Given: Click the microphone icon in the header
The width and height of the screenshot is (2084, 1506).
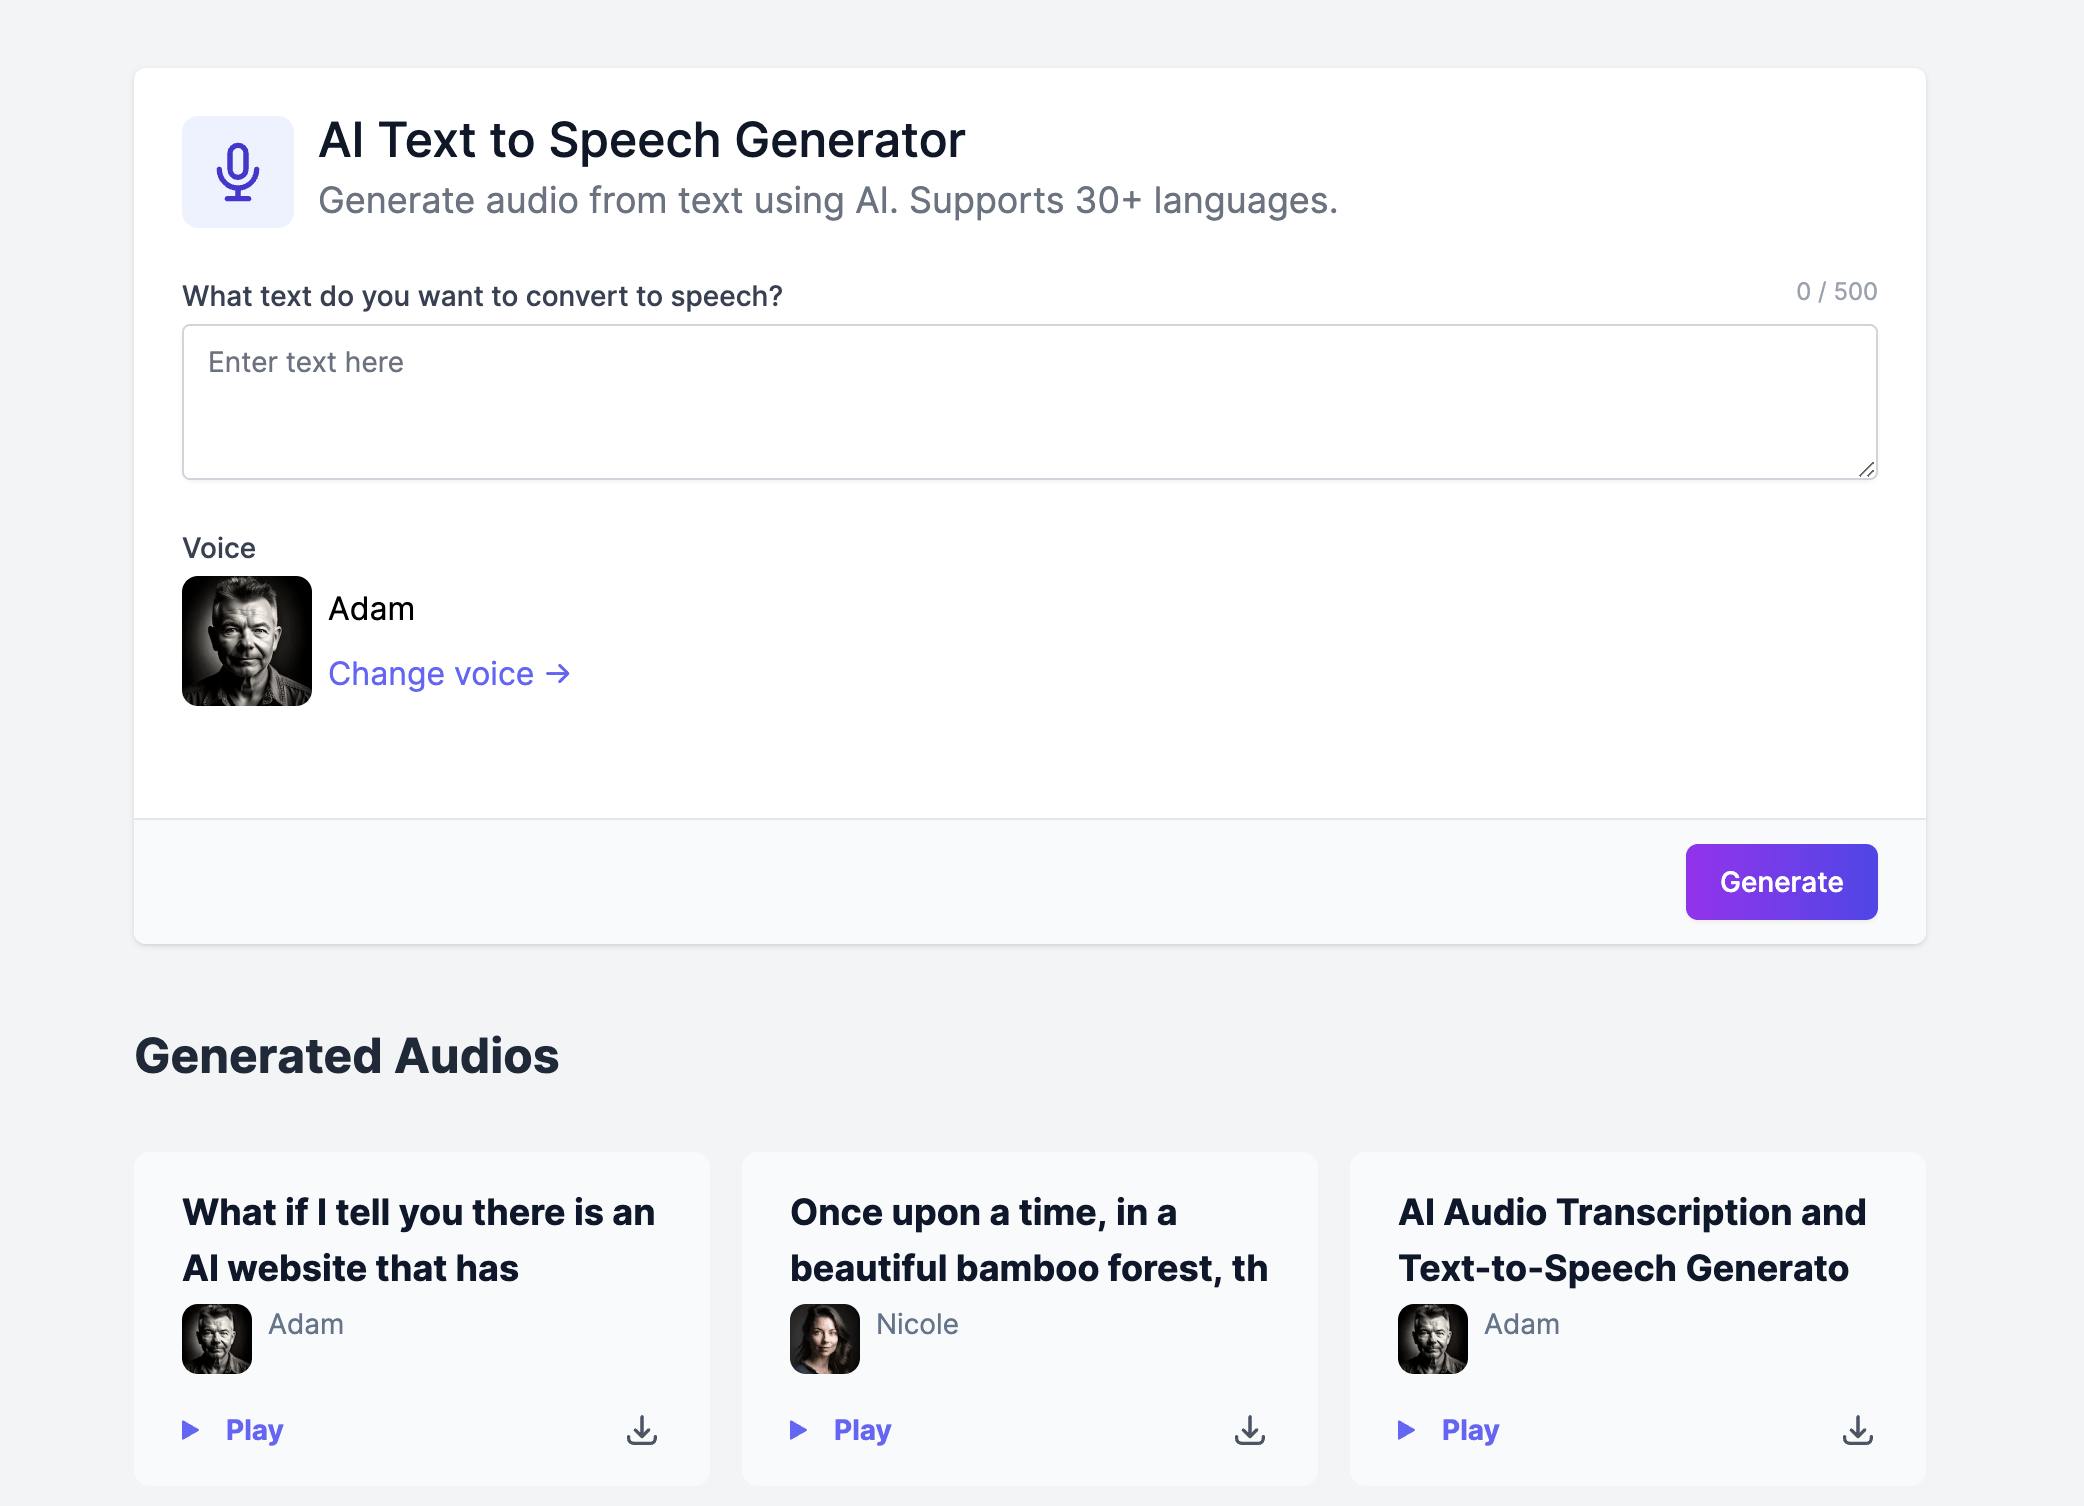Looking at the screenshot, I should click(x=238, y=172).
